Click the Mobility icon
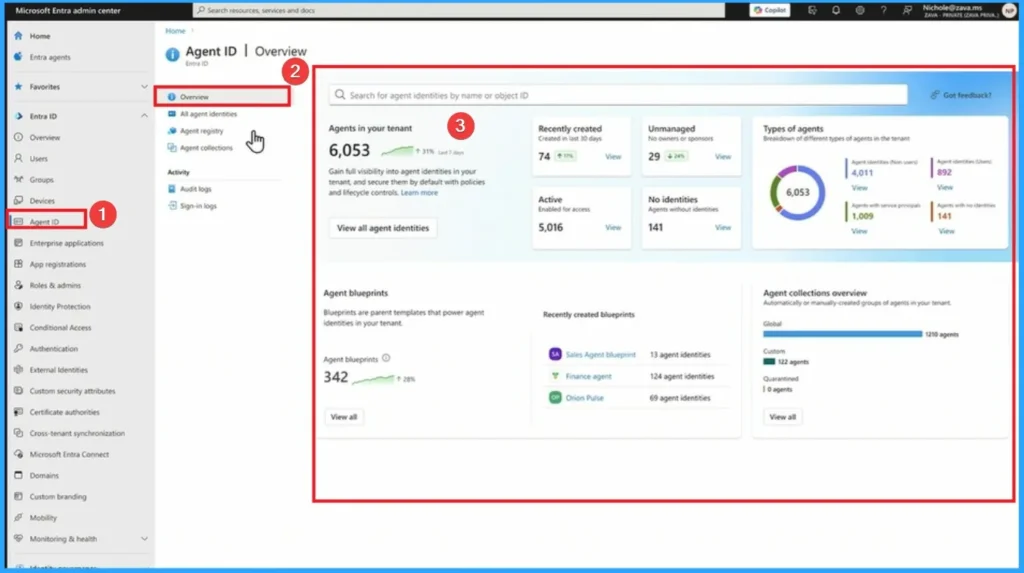 click(18, 517)
